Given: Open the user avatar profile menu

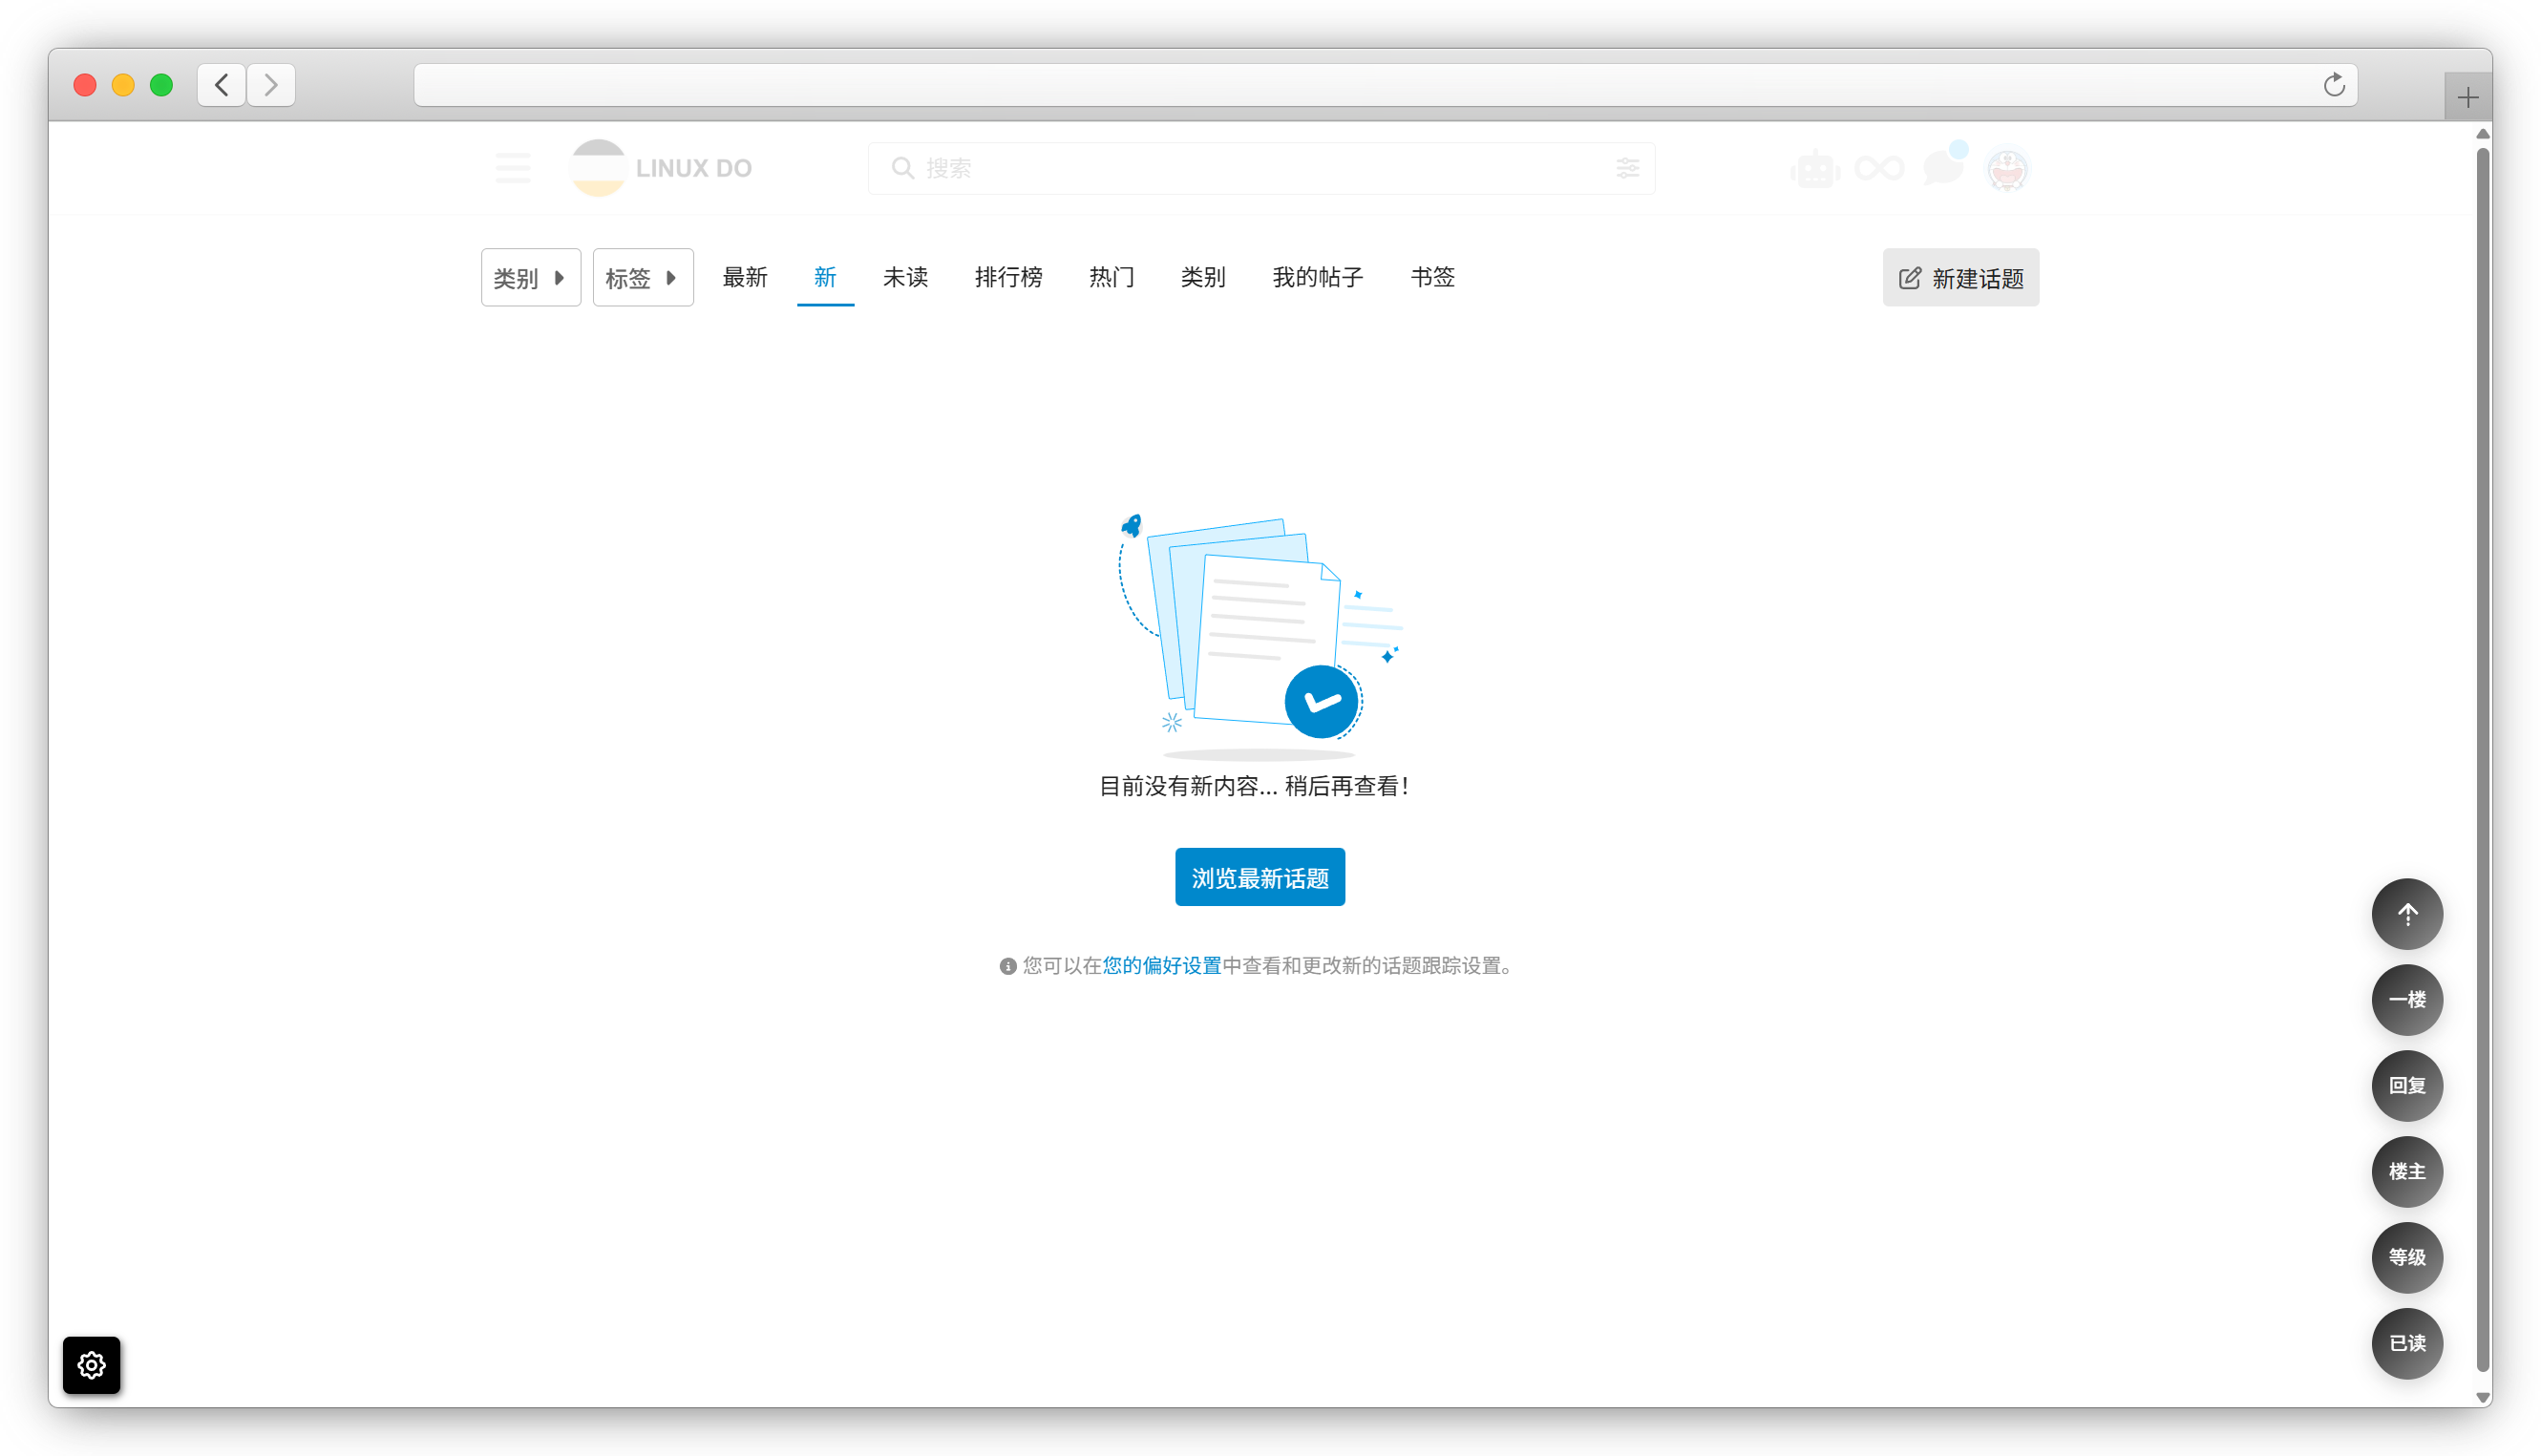Looking at the screenshot, I should pyautogui.click(x=2007, y=169).
